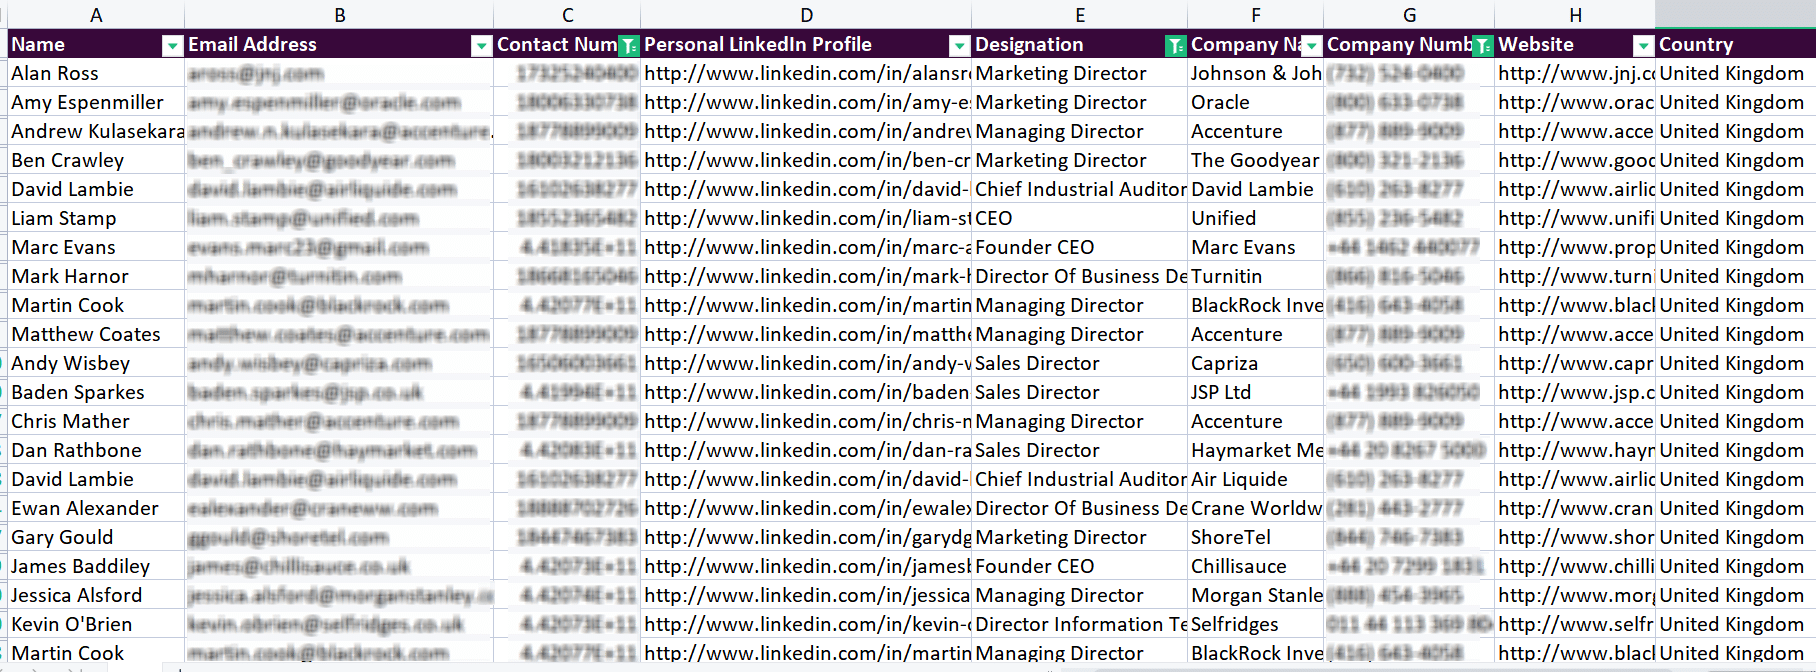Viewport: 1816px width, 672px height.
Task: Select column B by its header letter
Action: click(x=340, y=15)
